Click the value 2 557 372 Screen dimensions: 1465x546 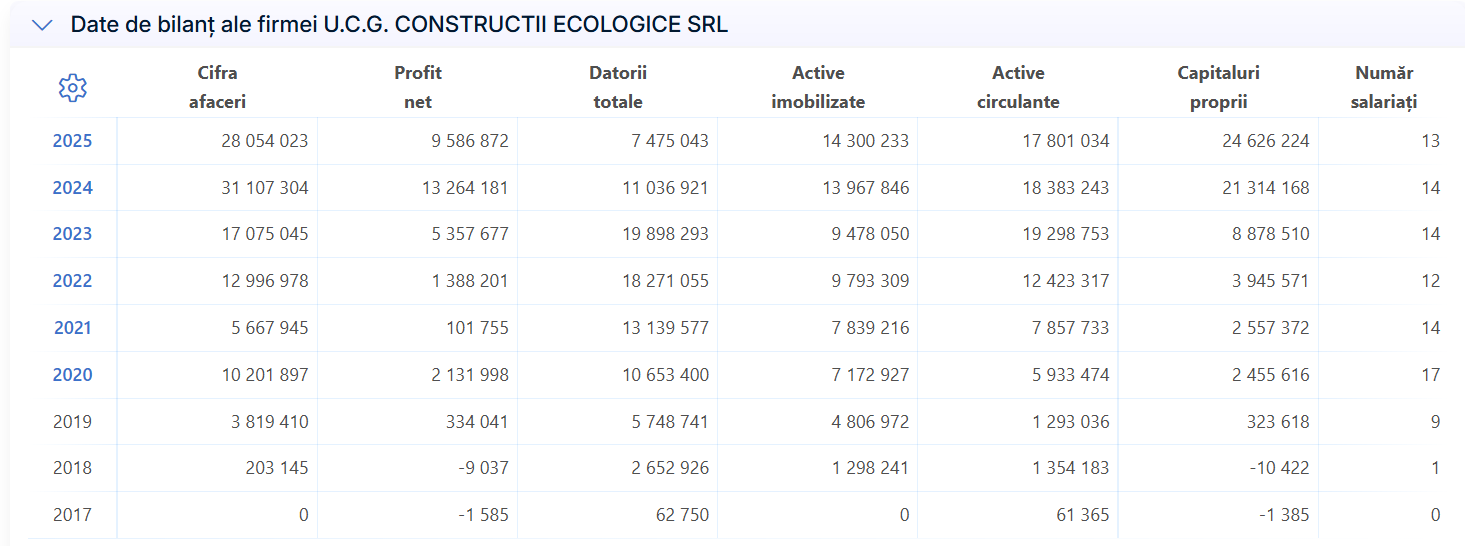pos(1271,328)
